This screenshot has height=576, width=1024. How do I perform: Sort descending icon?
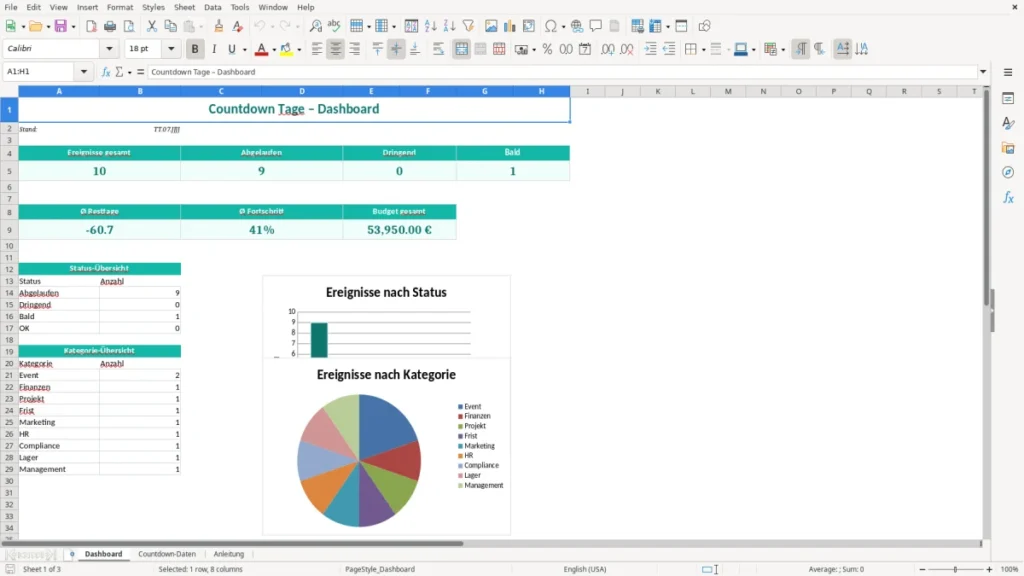pos(449,26)
